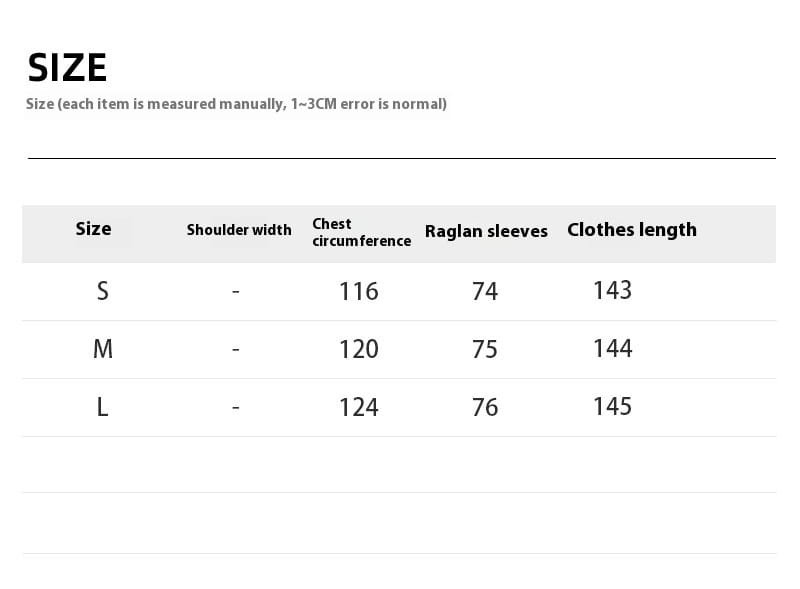
Task: Click the Size column header
Action: coord(93,229)
